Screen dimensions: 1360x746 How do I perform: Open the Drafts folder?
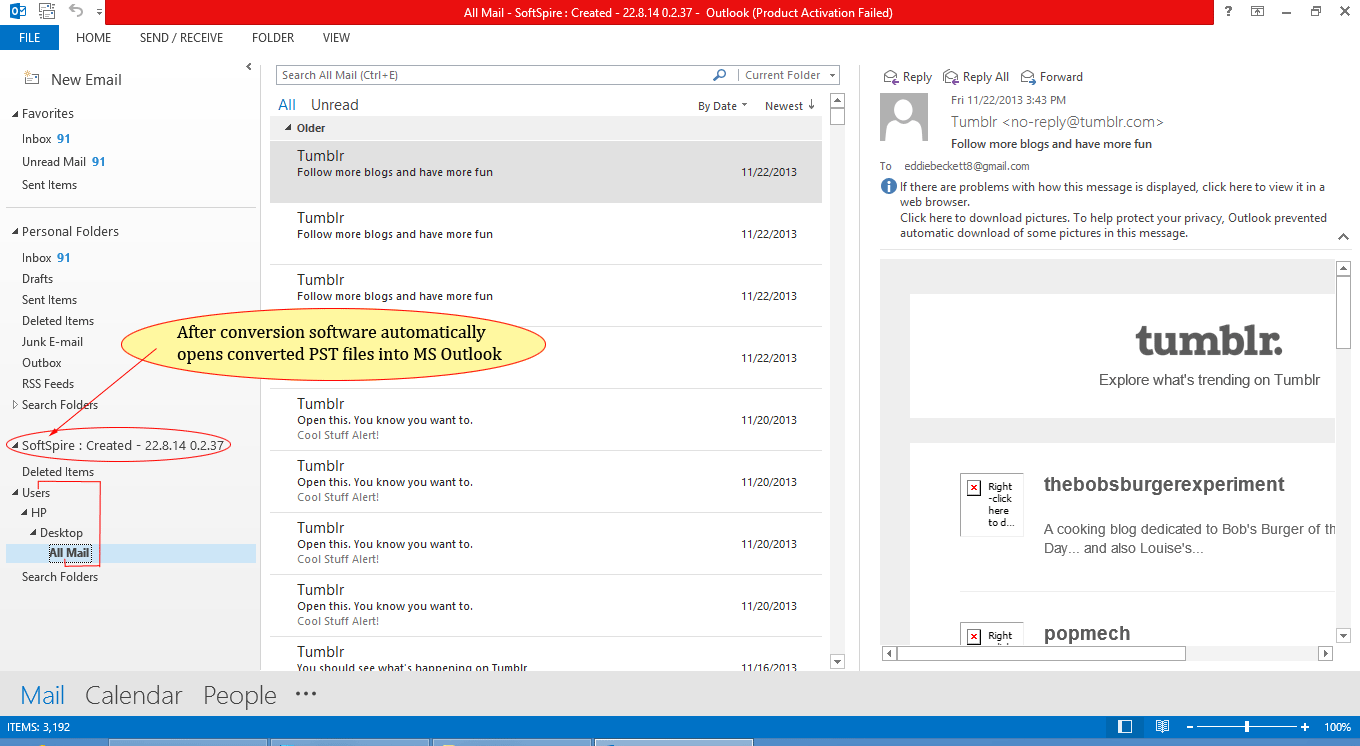(x=37, y=279)
